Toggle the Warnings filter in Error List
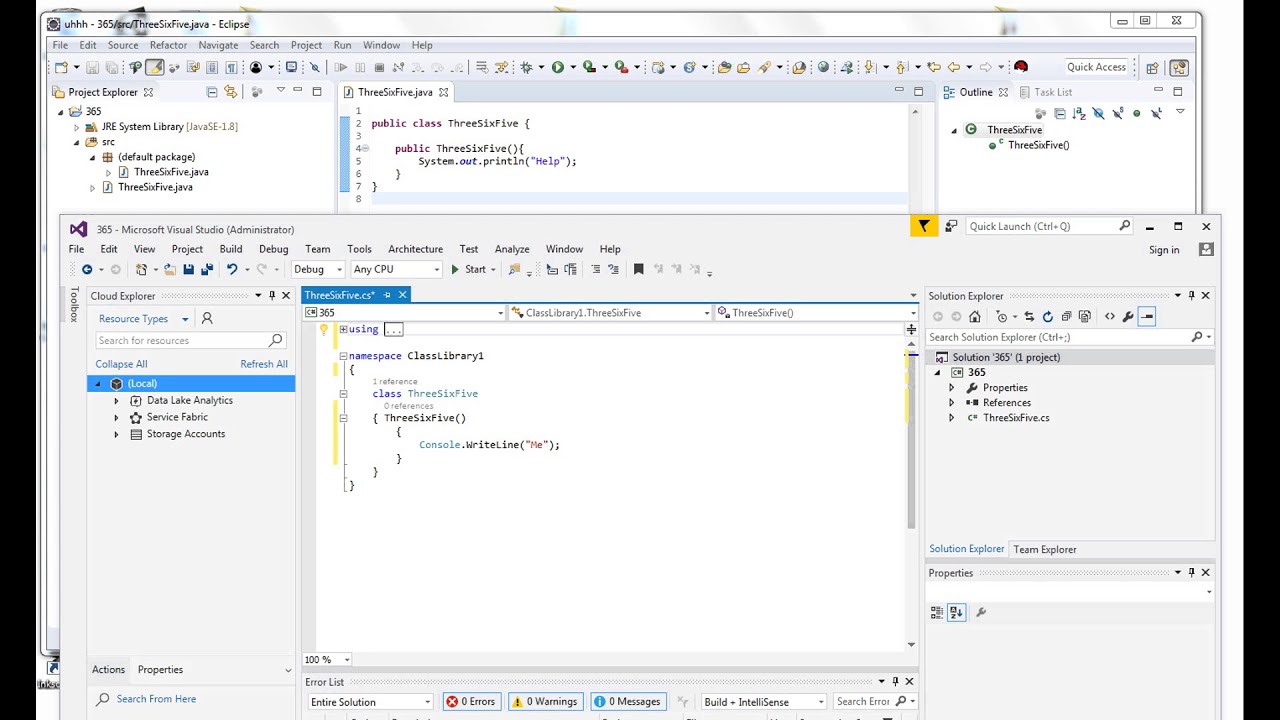Screen dimensions: 1280x720 [x=545, y=702]
